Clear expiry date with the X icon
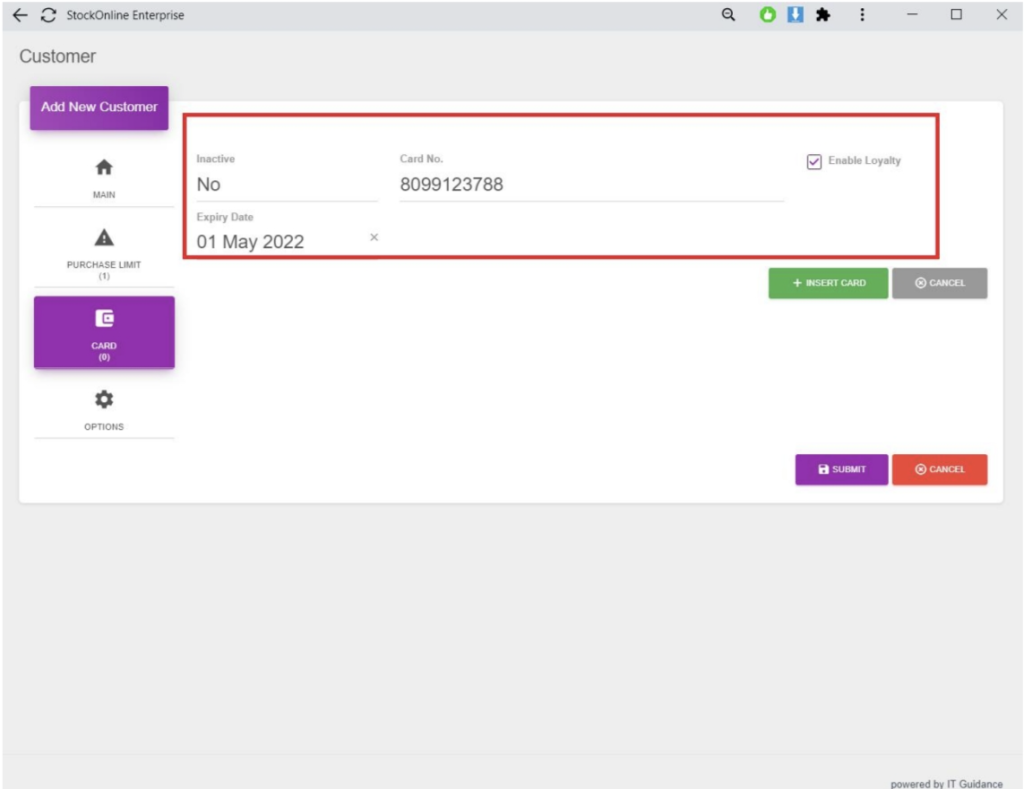 click(x=374, y=237)
